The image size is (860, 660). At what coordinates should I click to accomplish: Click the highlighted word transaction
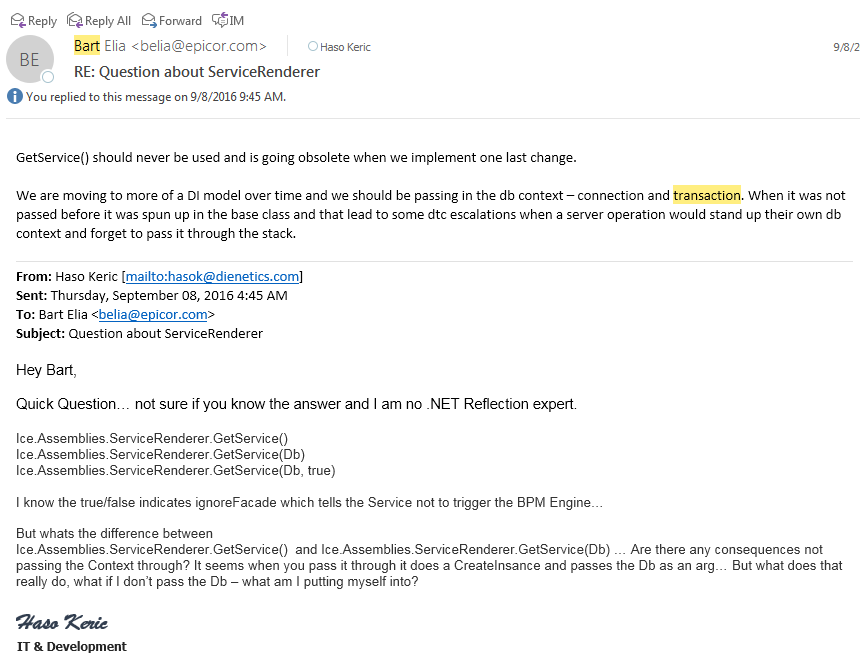tap(706, 195)
